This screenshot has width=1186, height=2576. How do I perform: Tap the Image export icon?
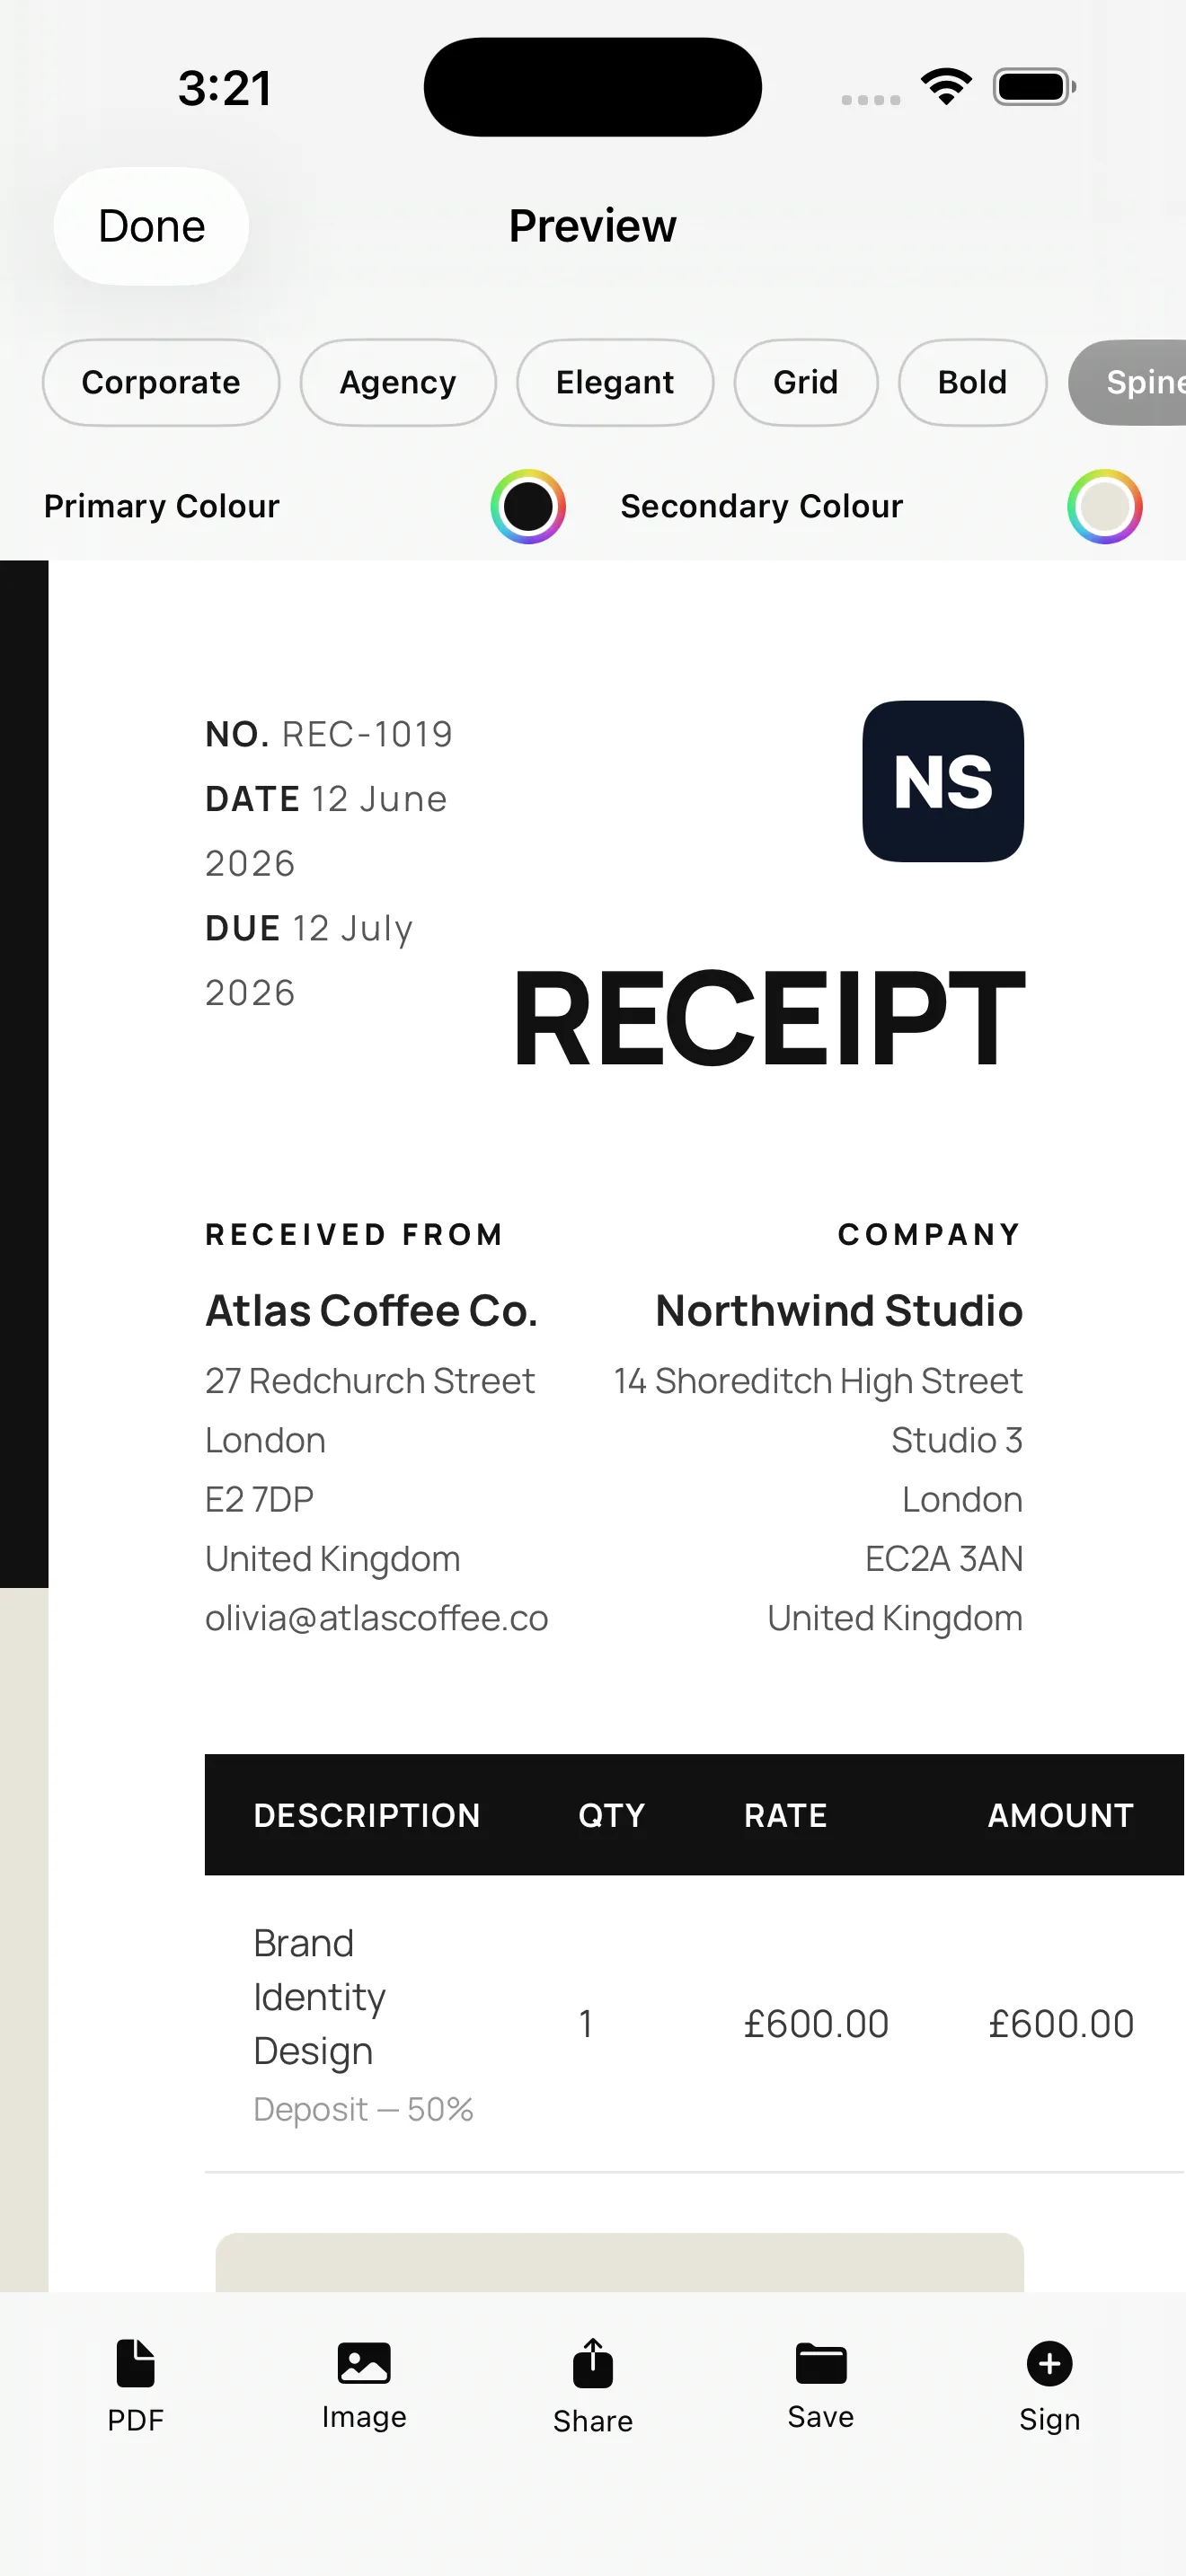[364, 2363]
